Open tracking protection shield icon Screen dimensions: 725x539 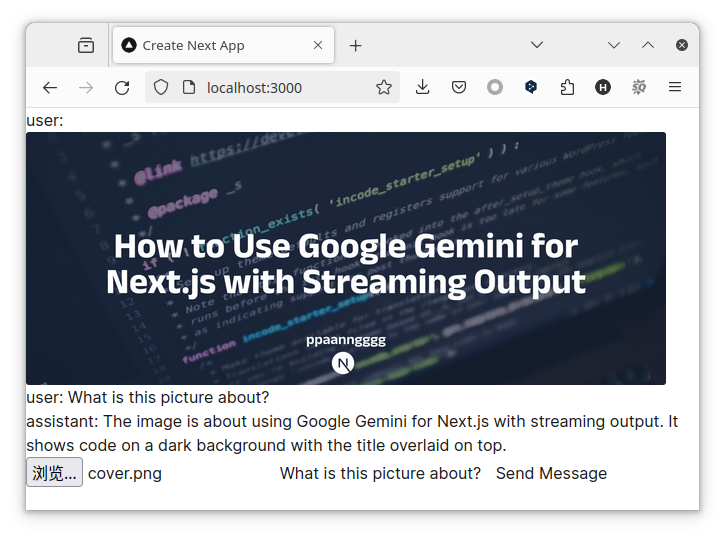(x=161, y=87)
